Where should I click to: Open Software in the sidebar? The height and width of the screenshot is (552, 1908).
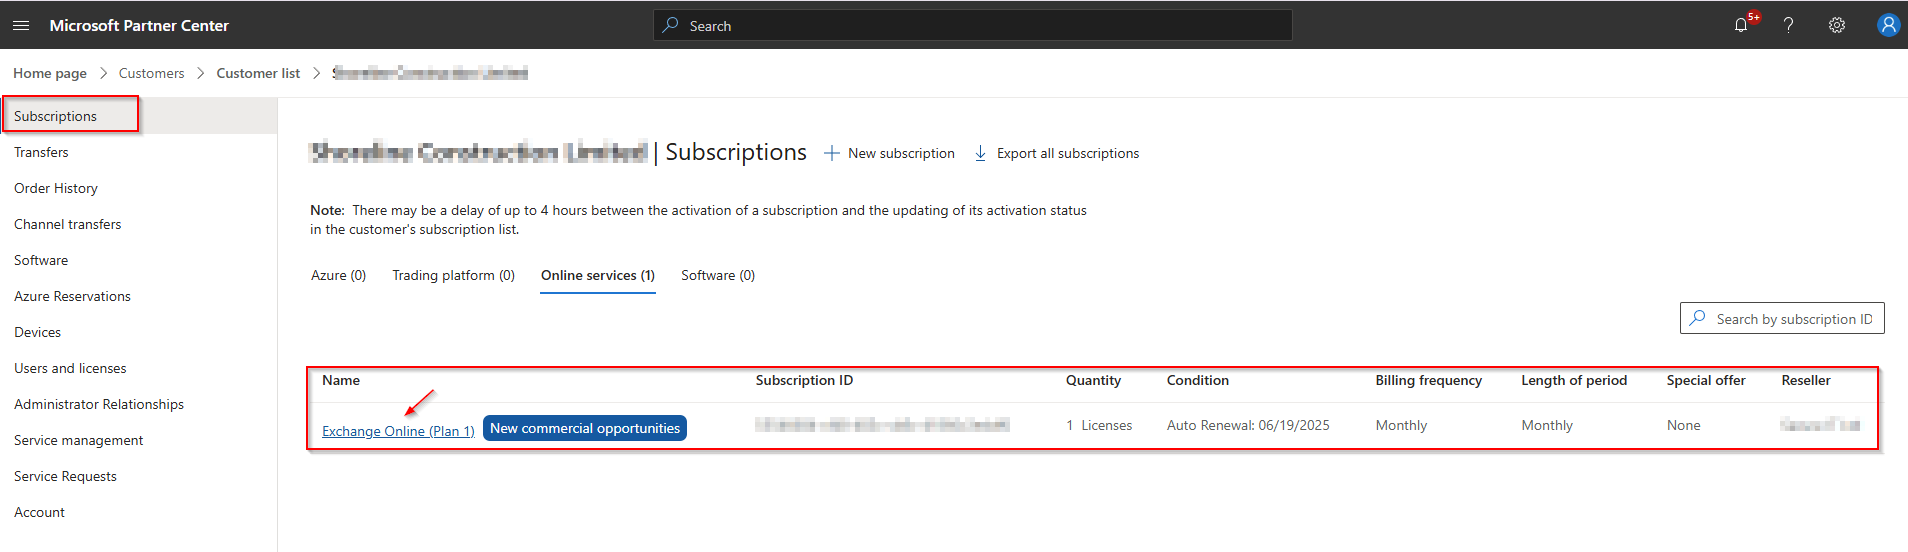pyautogui.click(x=41, y=260)
